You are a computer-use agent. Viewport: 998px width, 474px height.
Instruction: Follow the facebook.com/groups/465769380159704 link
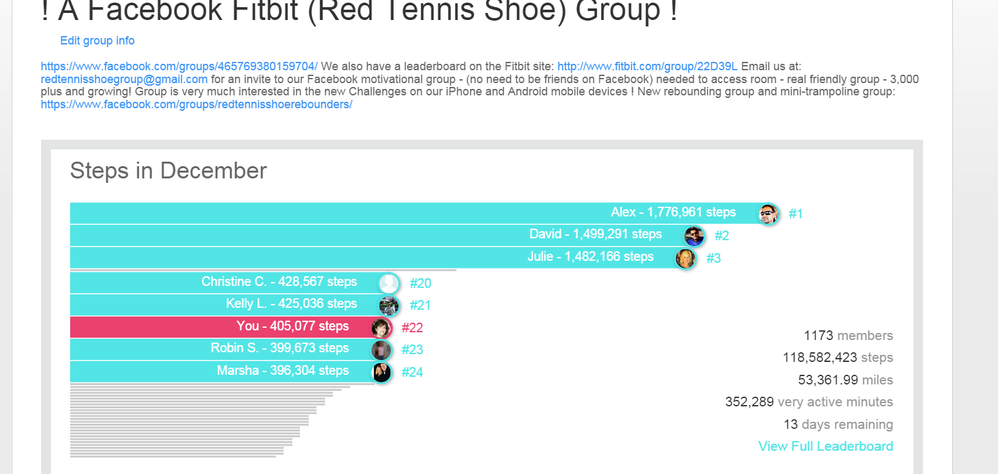coord(179,66)
